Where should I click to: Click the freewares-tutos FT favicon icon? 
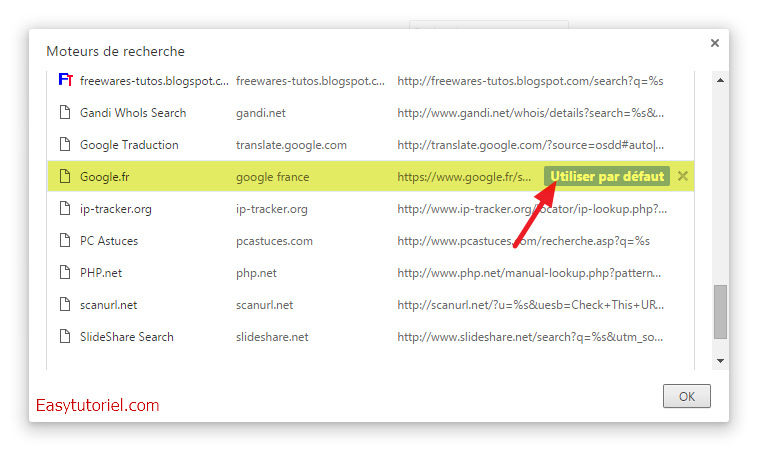(x=65, y=79)
